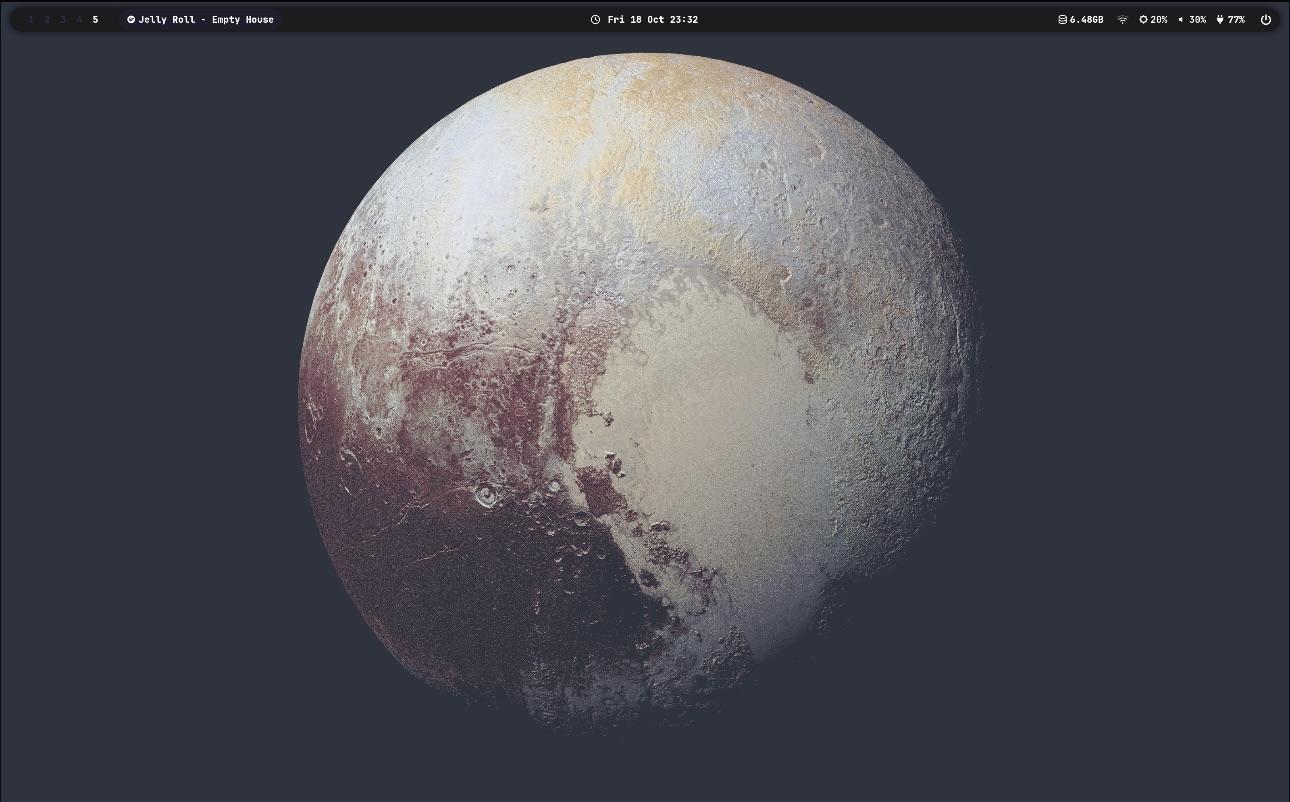1290x802 pixels.
Task: Switch to workspace 3
Action: pyautogui.click(x=63, y=19)
